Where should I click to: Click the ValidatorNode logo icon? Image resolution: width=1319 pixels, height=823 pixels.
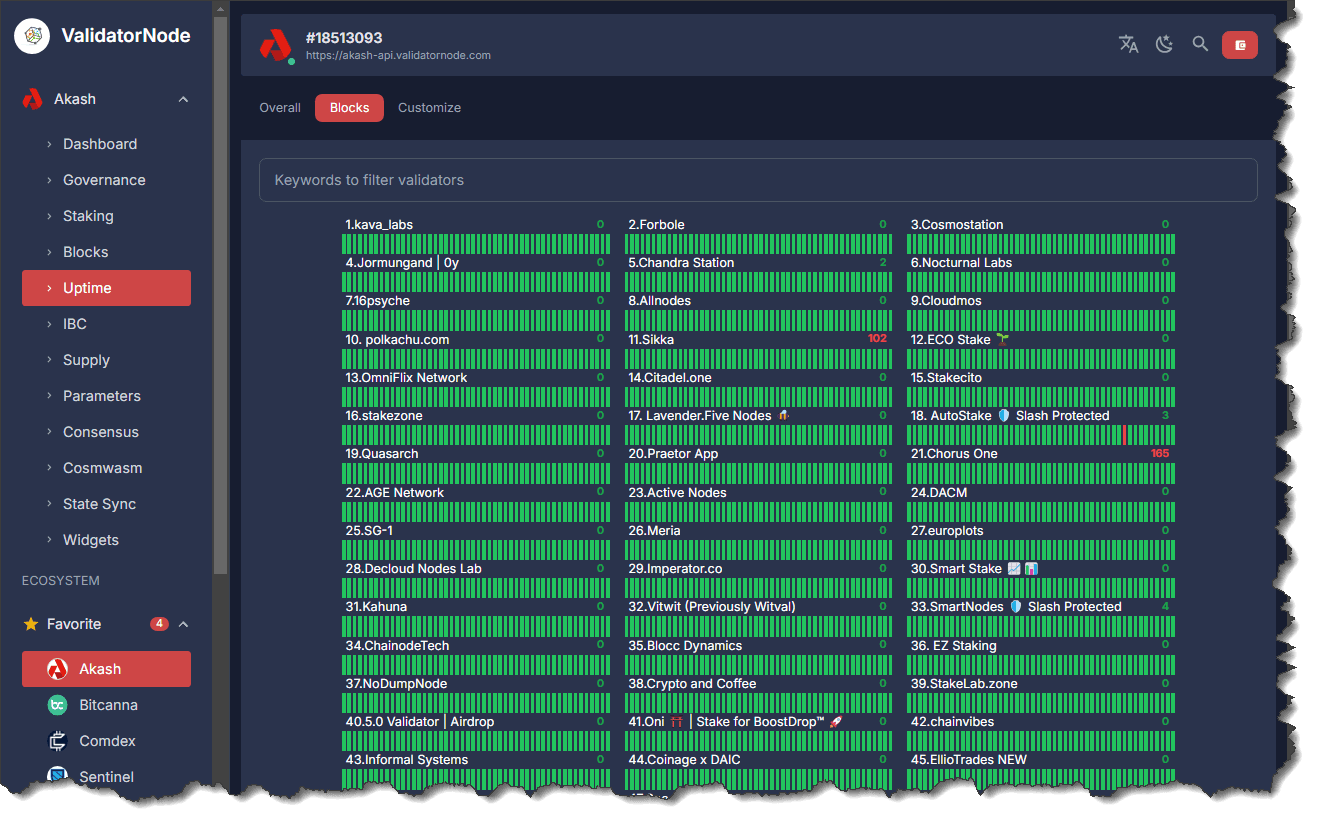[x=32, y=36]
